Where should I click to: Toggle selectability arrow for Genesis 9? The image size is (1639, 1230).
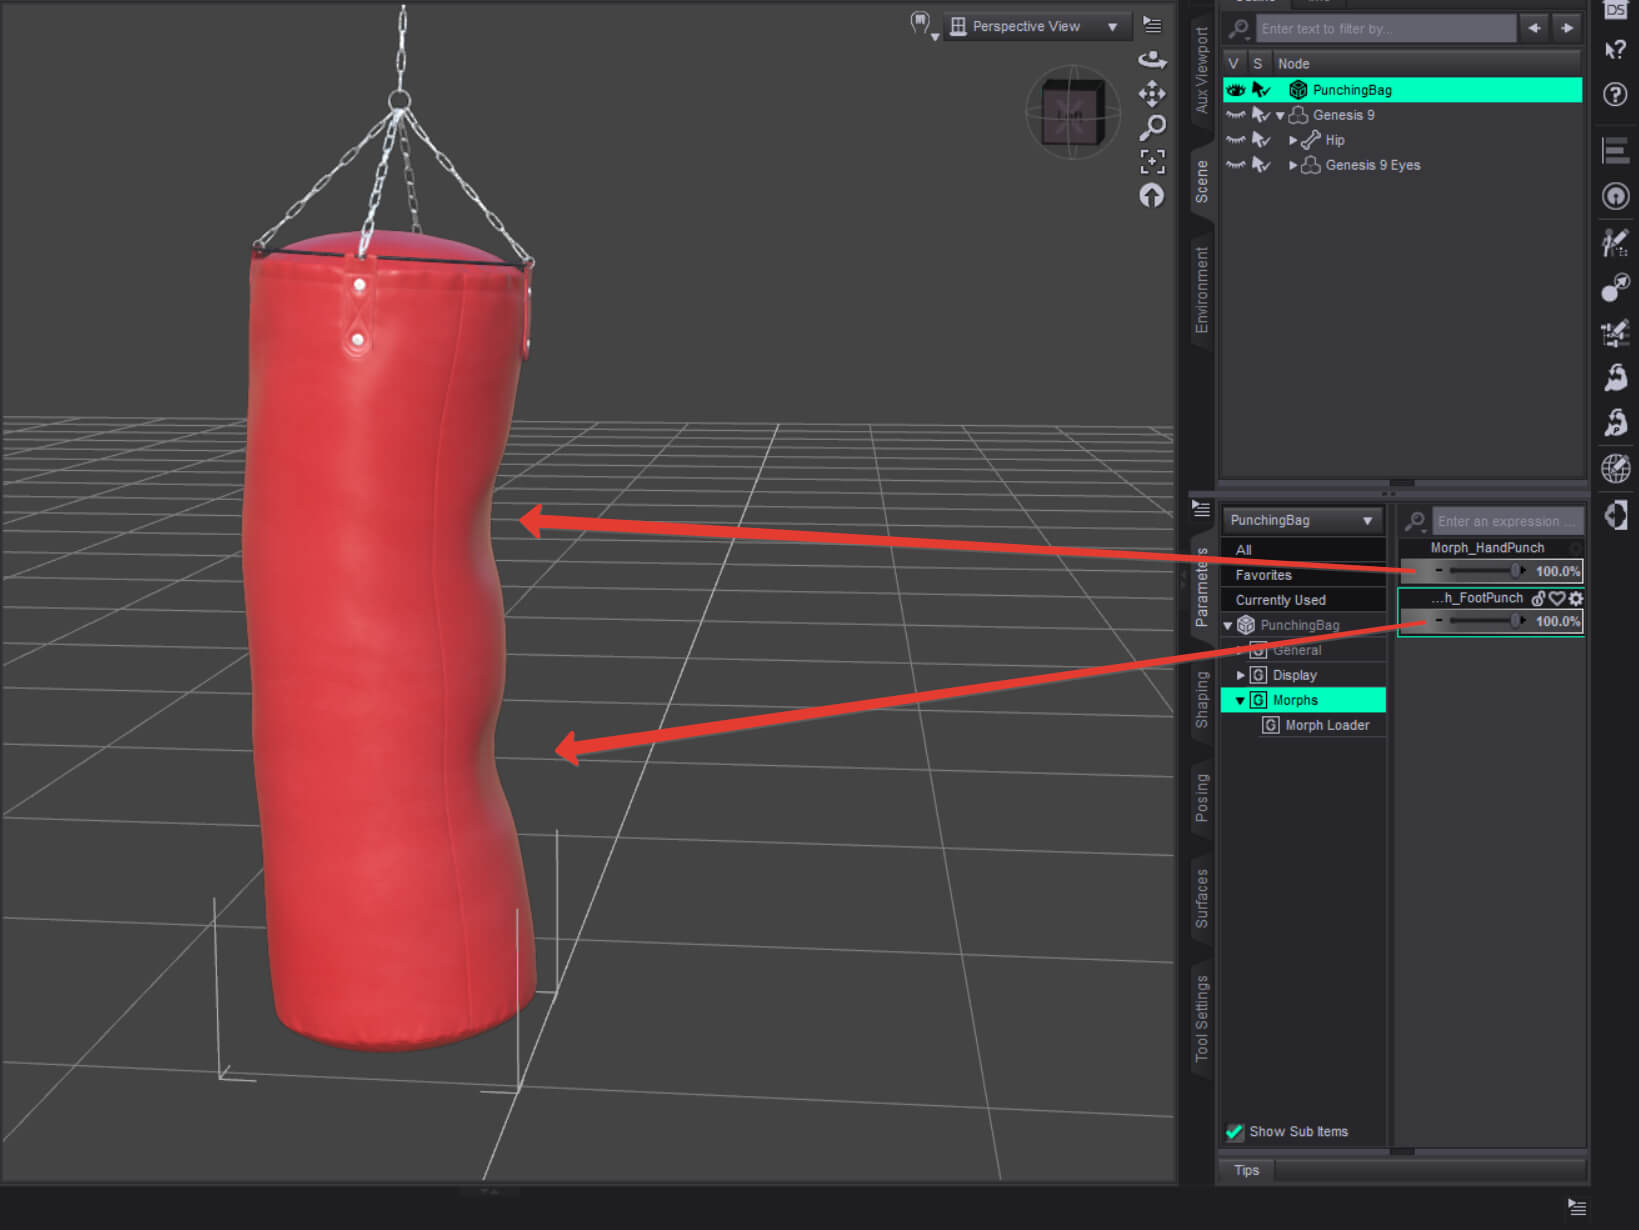pyautogui.click(x=1261, y=115)
